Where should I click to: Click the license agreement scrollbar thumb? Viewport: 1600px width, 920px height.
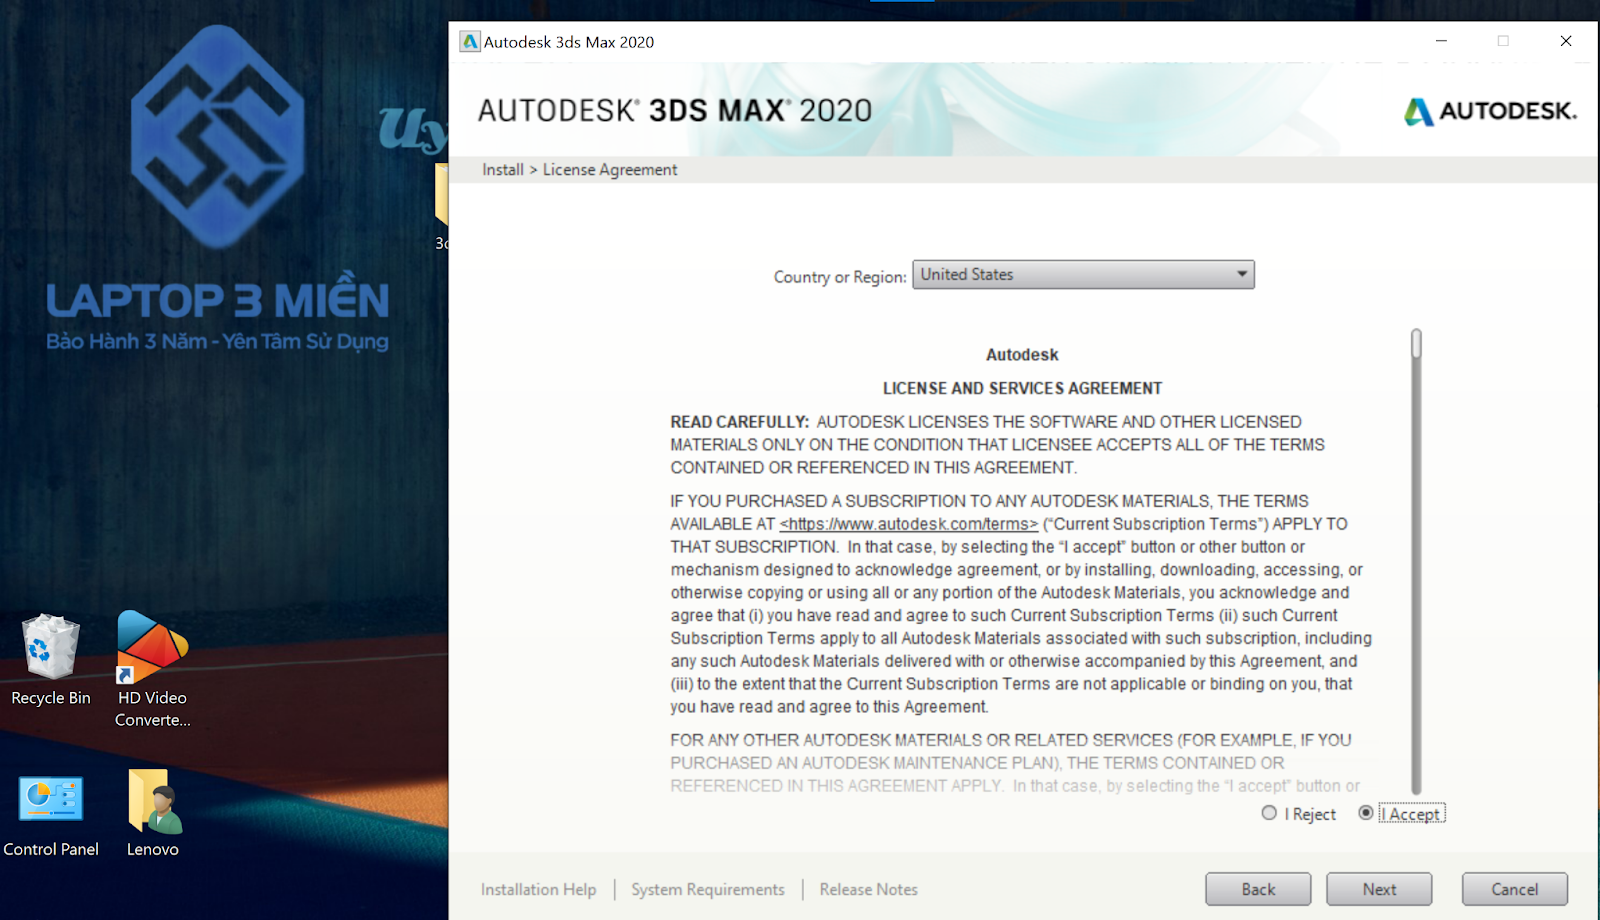1416,344
